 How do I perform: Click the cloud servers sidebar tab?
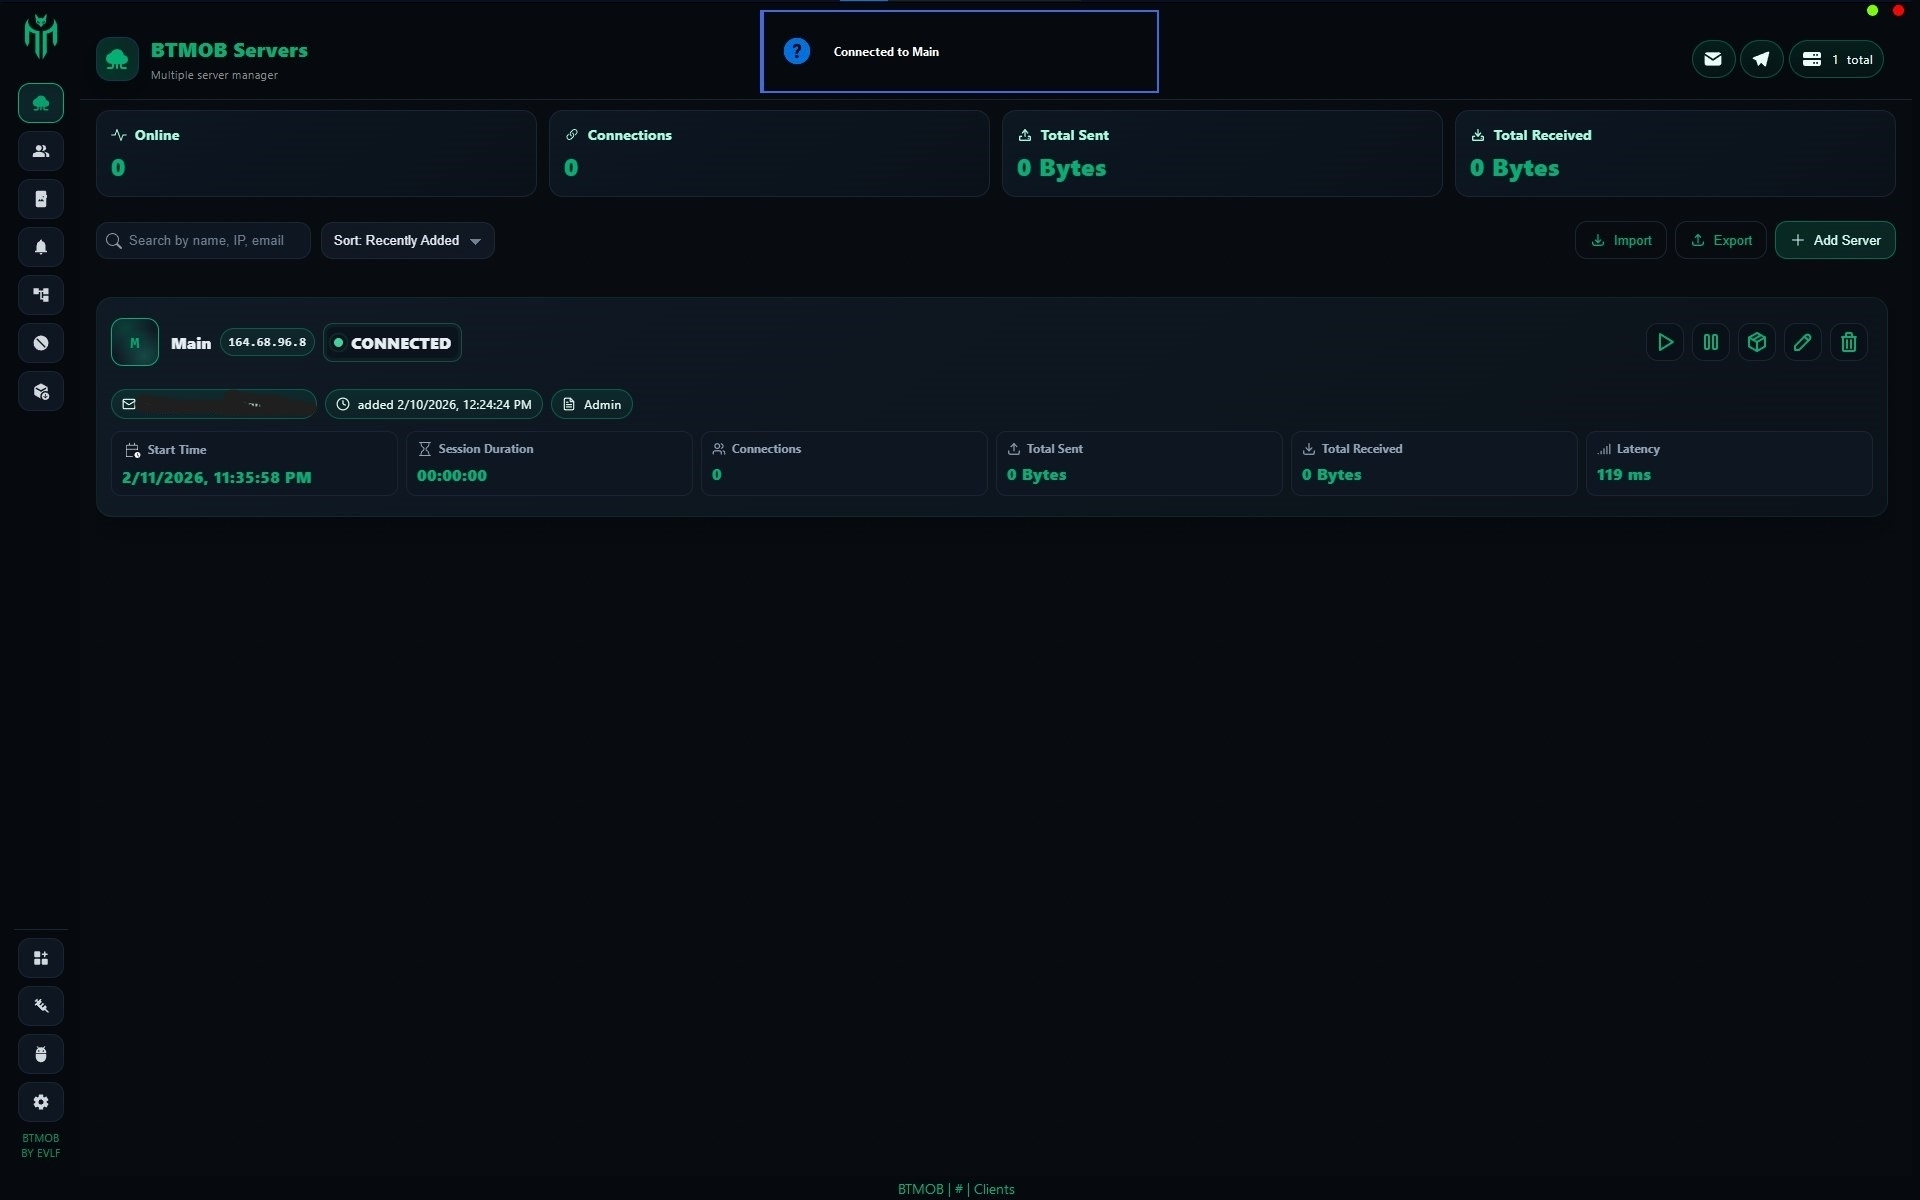(x=41, y=103)
